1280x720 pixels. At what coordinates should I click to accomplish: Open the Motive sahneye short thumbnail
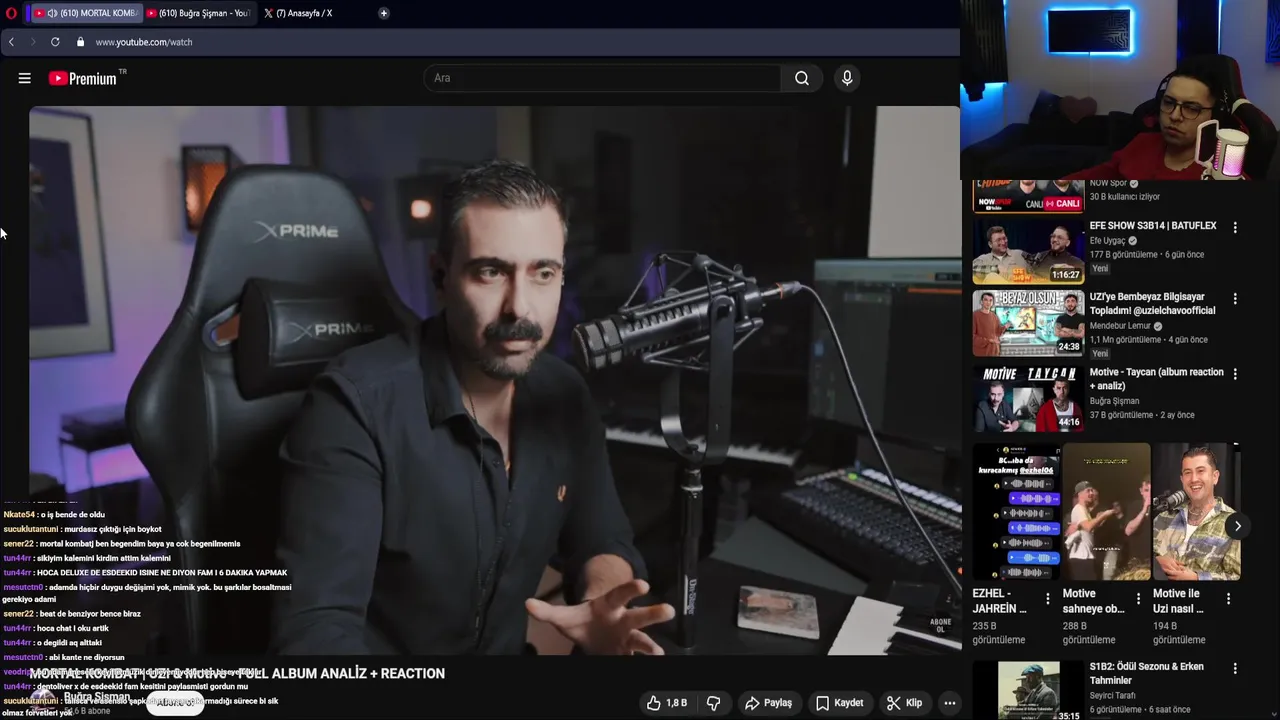pos(1106,512)
